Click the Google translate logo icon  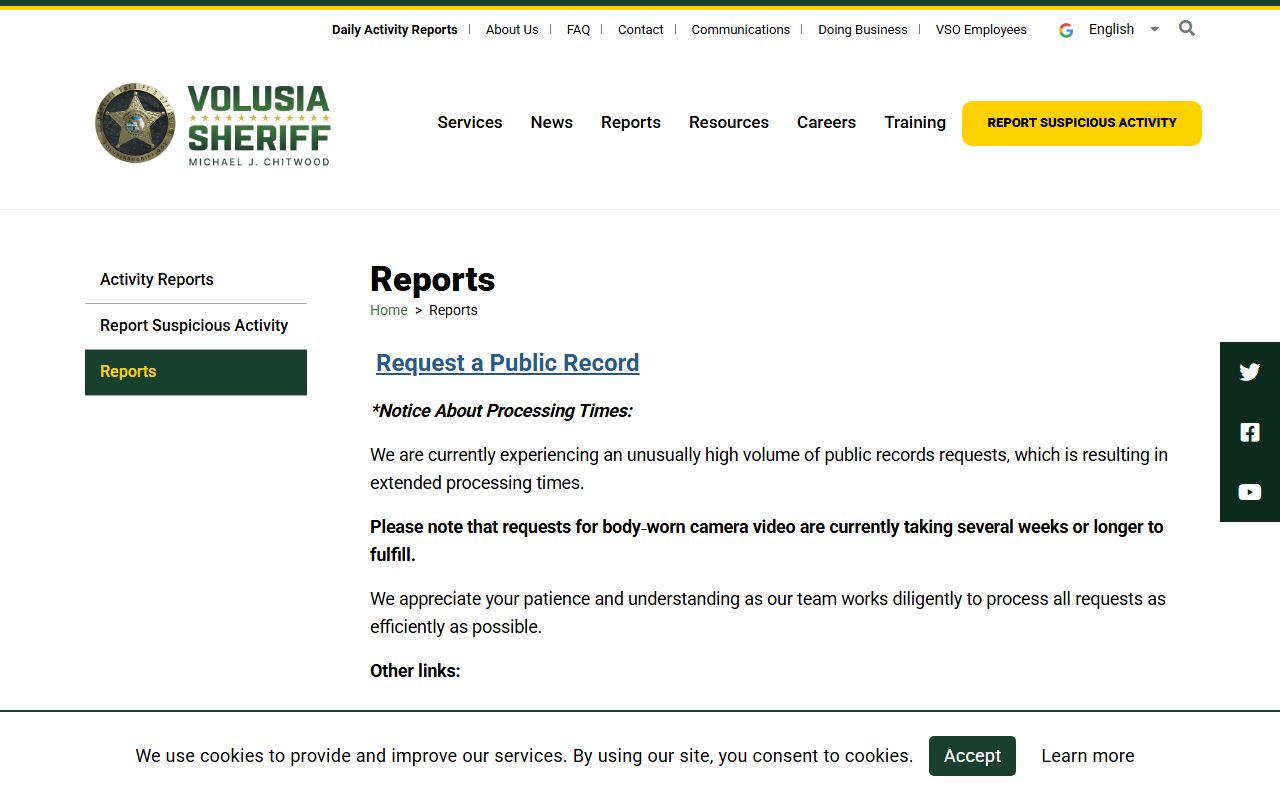point(1066,30)
